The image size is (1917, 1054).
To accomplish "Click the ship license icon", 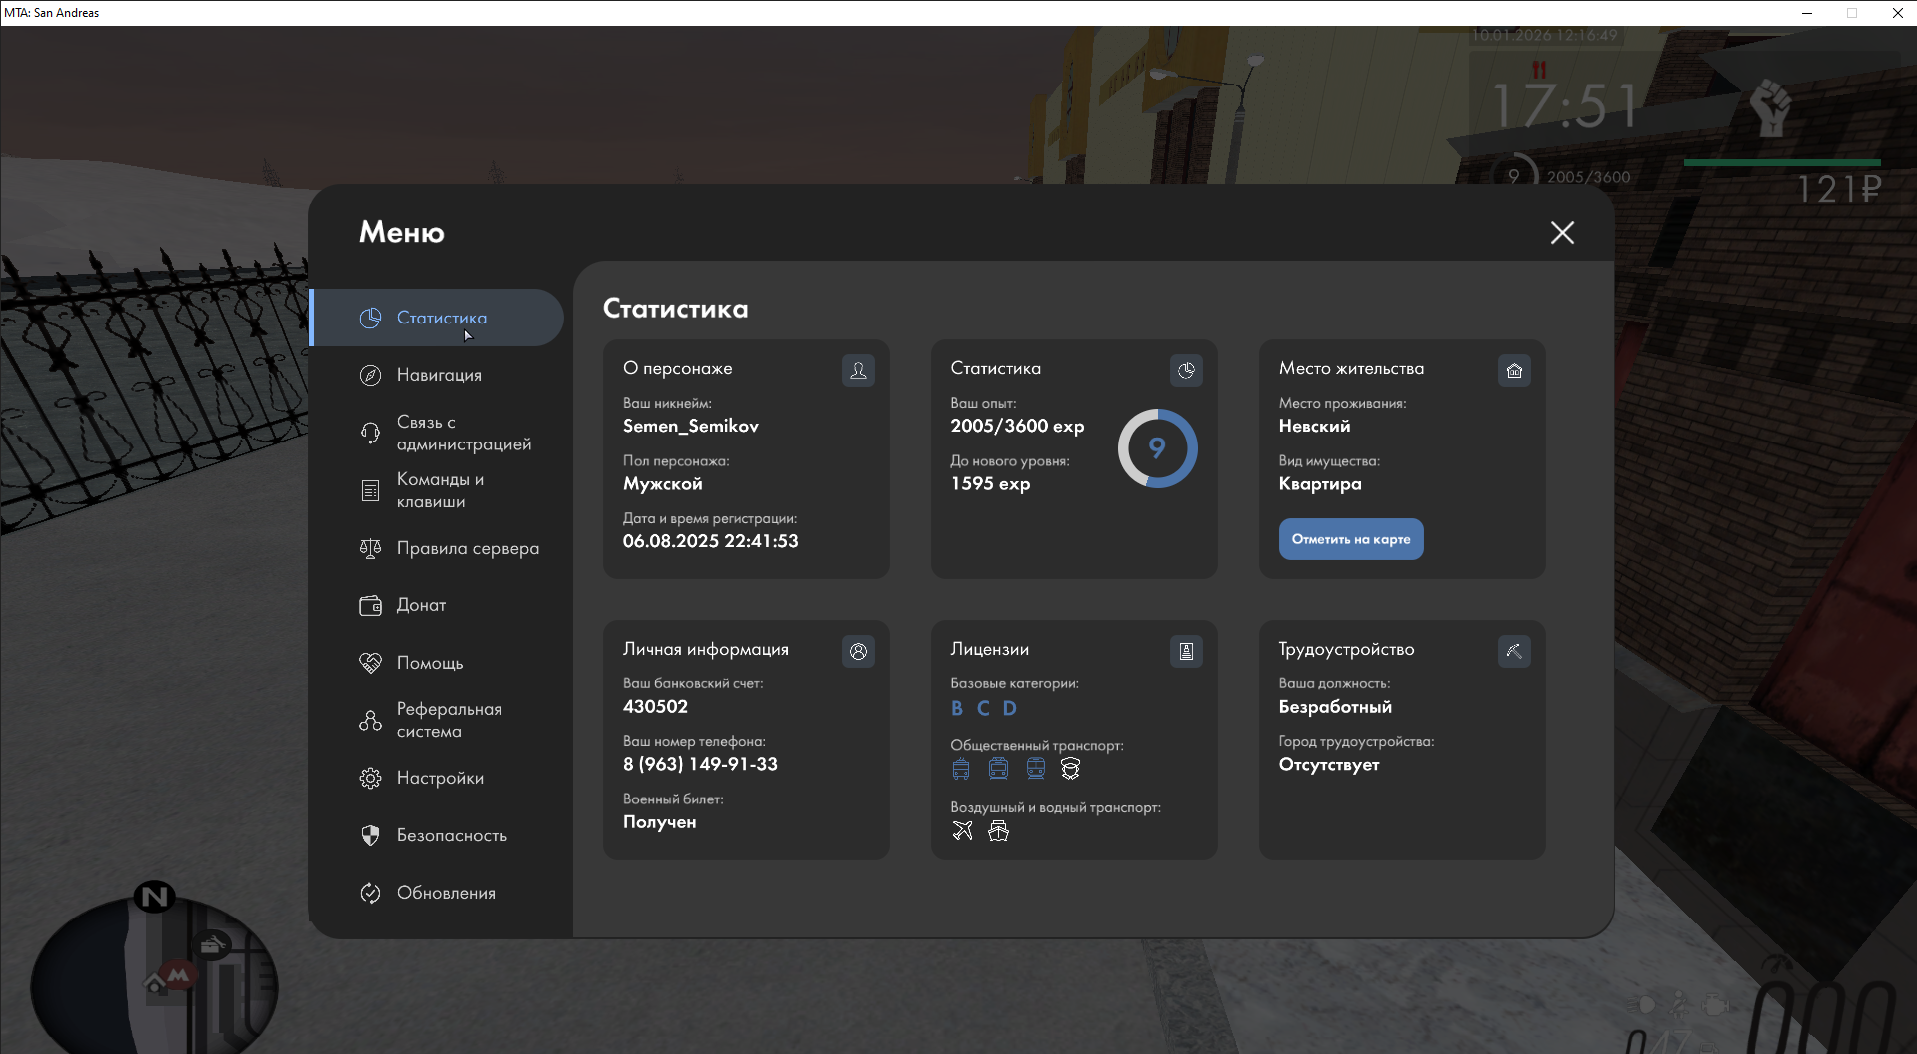I will coord(998,830).
